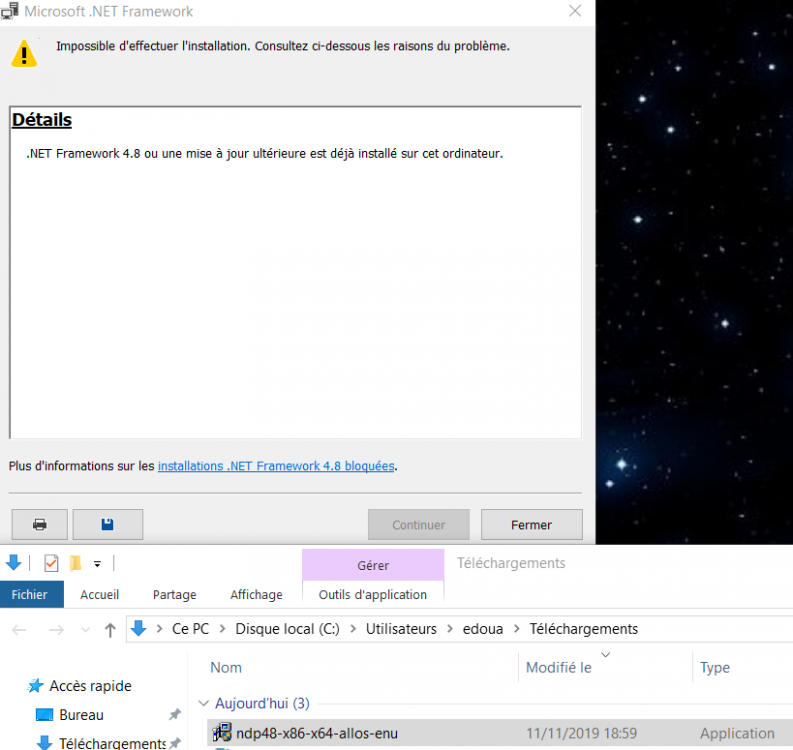Image resolution: width=793 pixels, height=750 pixels.
Task: Close the Microsoft .NET Framework dialog
Action: 575,11
